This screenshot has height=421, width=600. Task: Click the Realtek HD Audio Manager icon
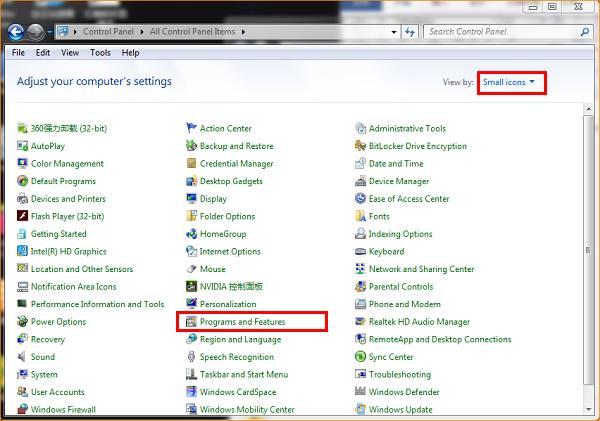pyautogui.click(x=360, y=322)
